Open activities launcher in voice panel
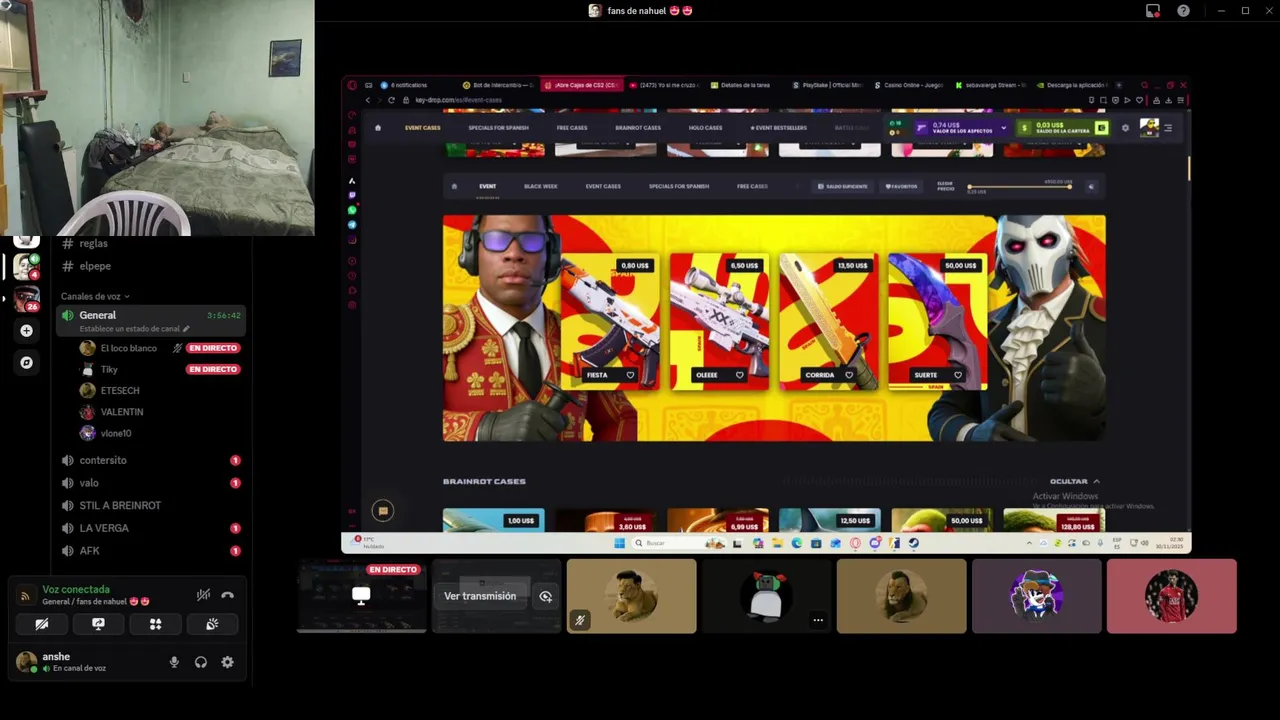This screenshot has width=1280, height=720. tap(155, 624)
